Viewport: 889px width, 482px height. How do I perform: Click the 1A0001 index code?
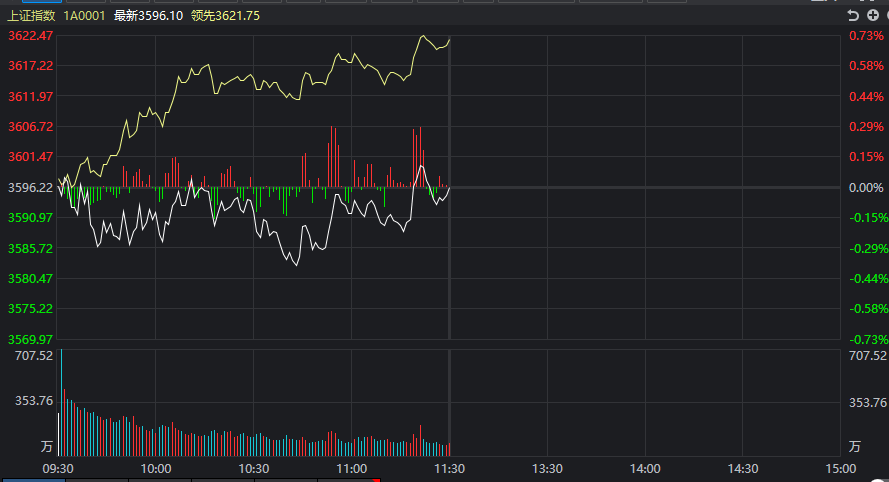(83, 16)
